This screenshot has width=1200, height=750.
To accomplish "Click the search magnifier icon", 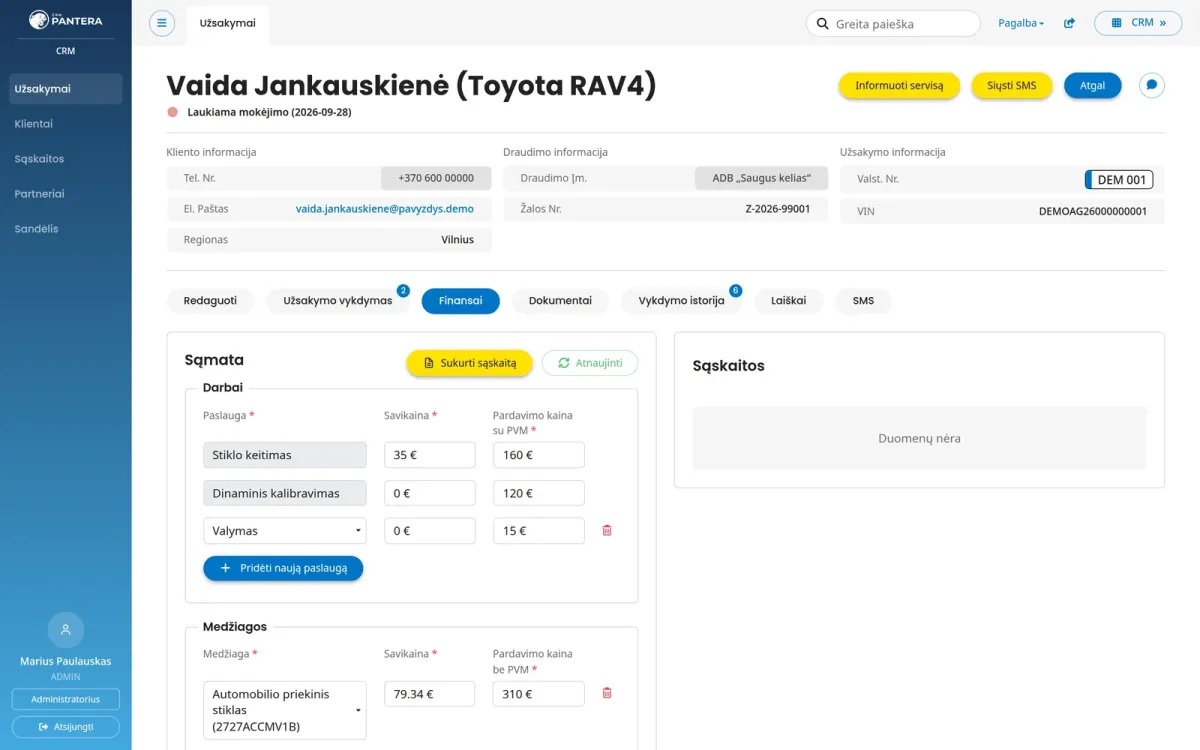I will click(x=823, y=24).
